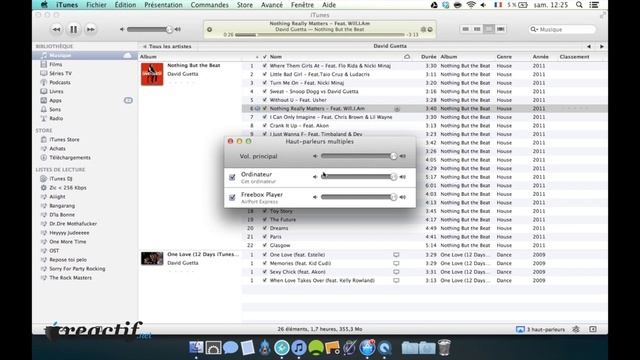
Task: Open the Trash in the Dock
Action: point(444,347)
